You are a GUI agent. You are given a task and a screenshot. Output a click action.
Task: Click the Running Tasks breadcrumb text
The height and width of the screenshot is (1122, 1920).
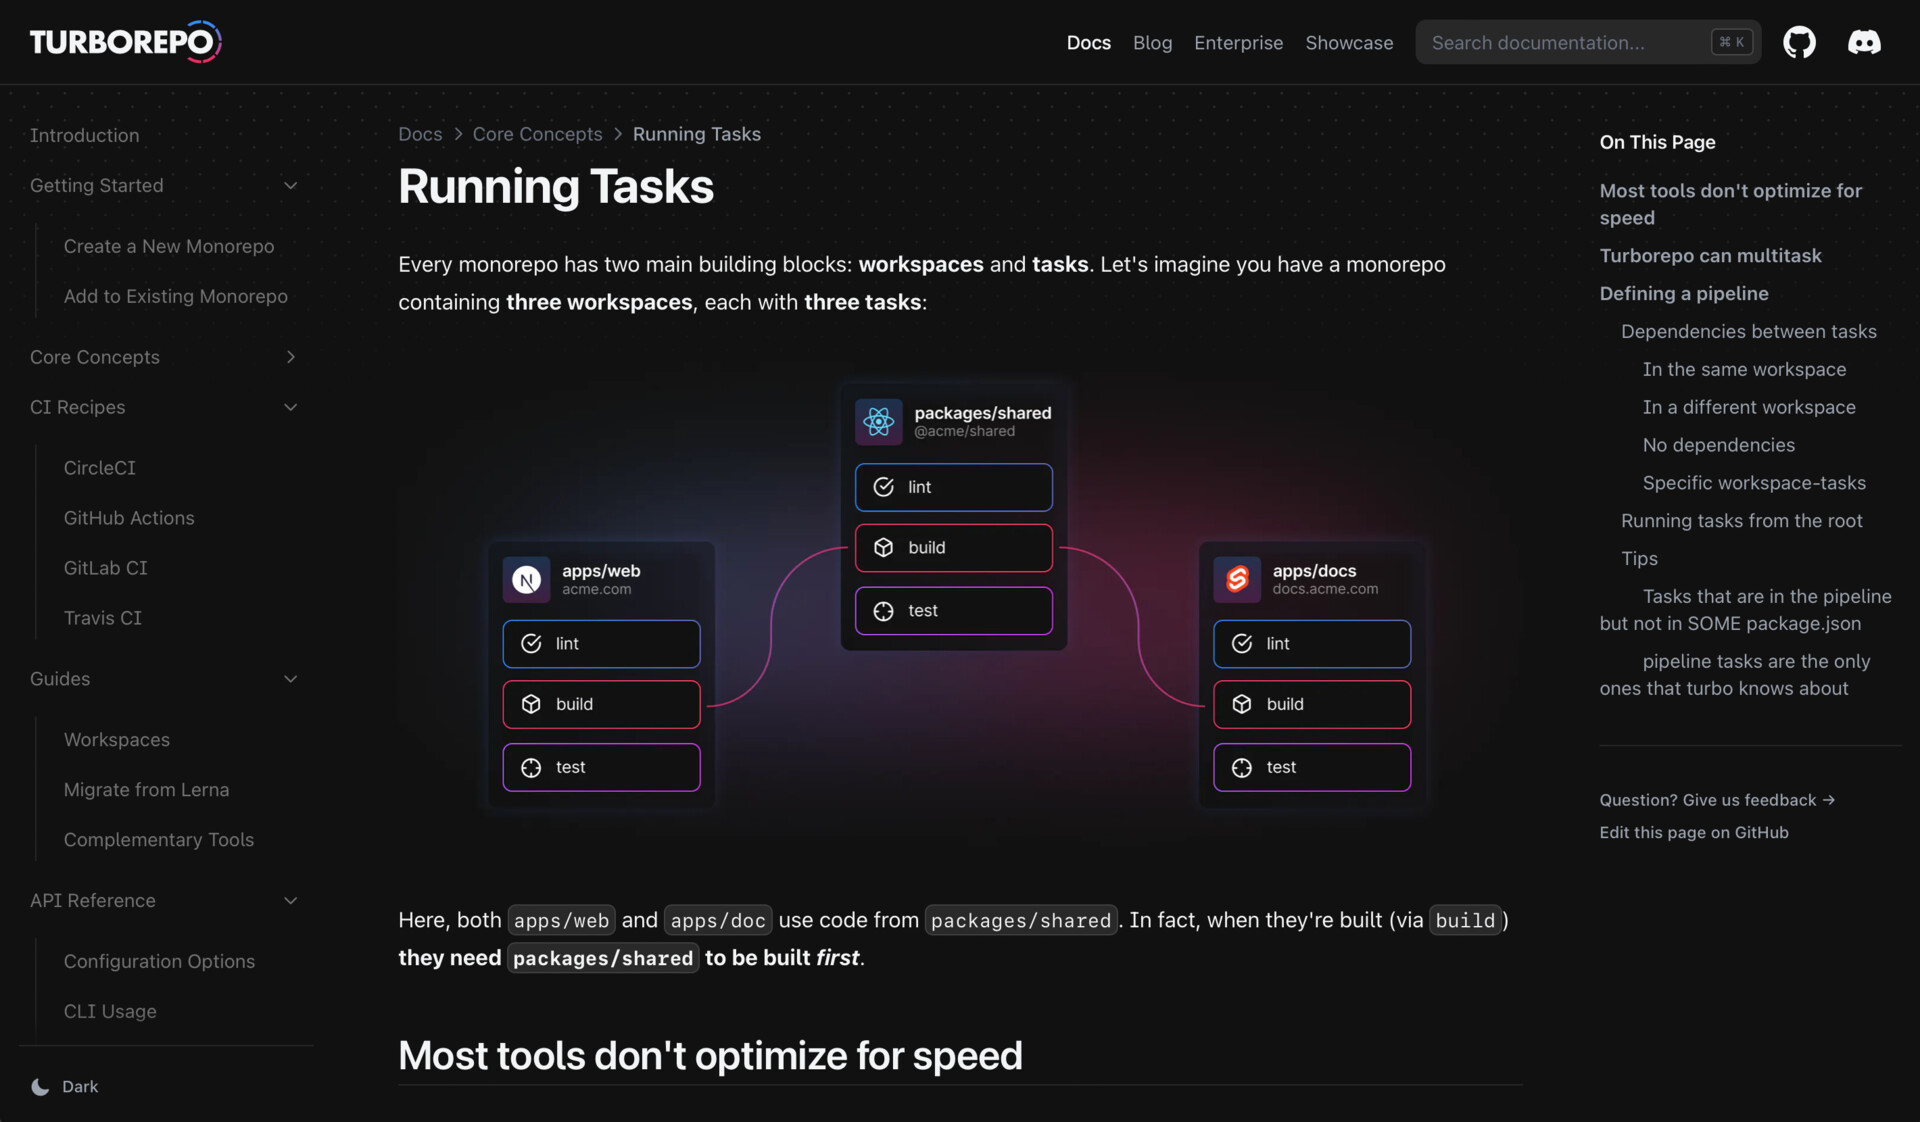pos(696,134)
